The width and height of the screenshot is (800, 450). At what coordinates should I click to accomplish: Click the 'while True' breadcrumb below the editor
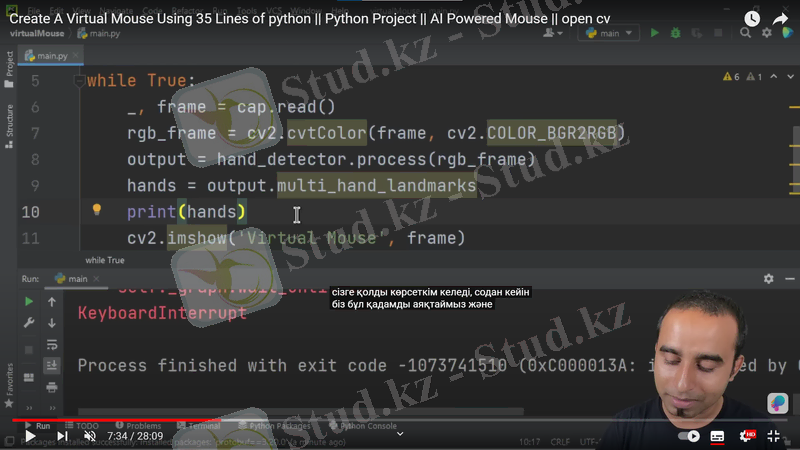click(105, 260)
